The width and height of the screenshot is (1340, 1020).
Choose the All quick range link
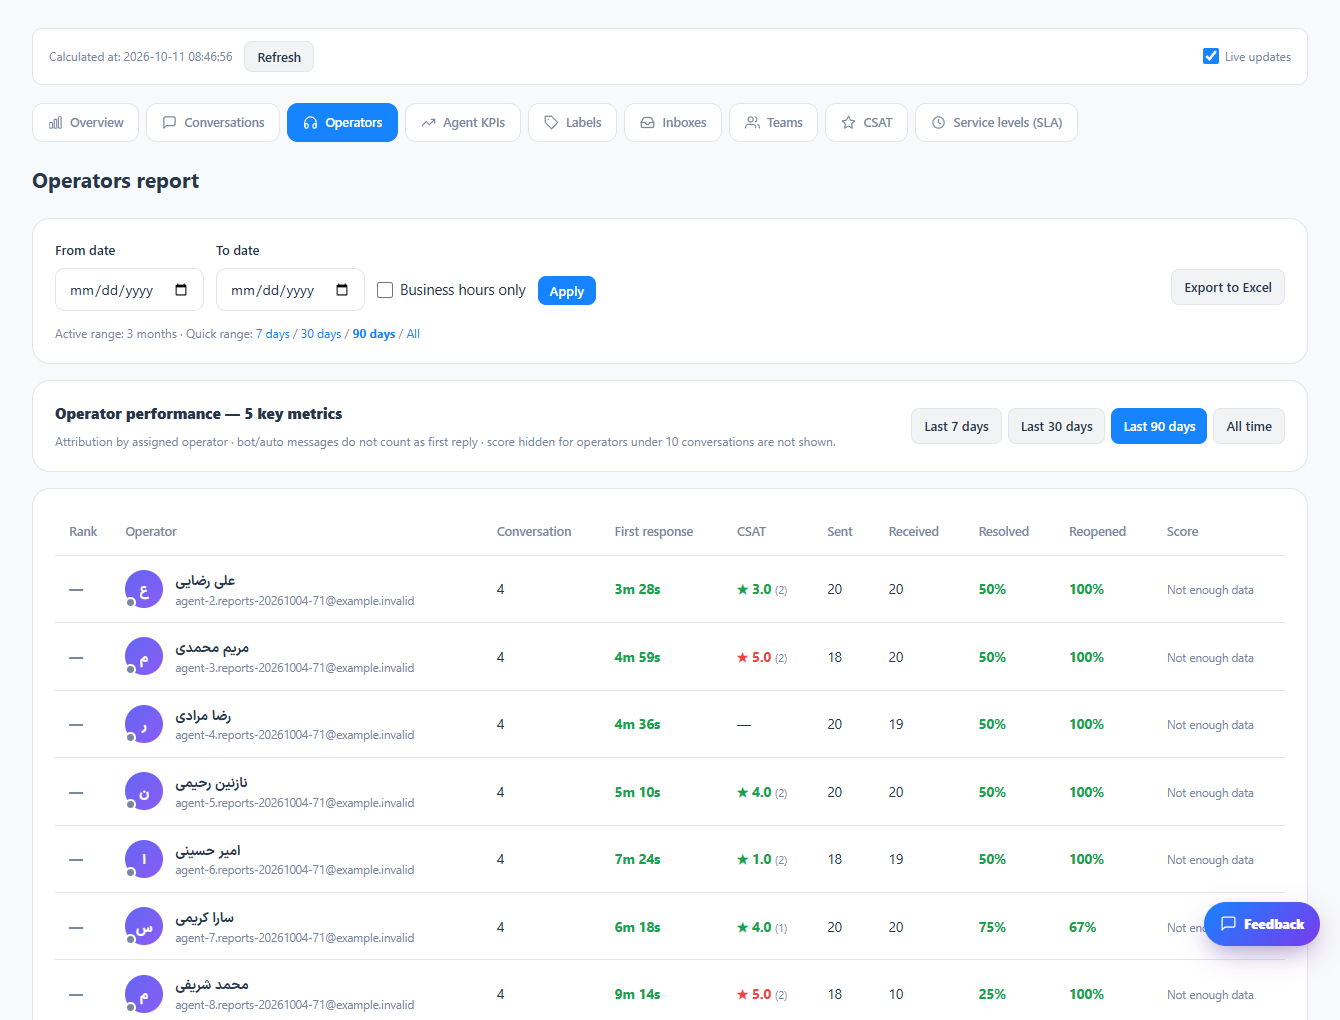coord(413,334)
